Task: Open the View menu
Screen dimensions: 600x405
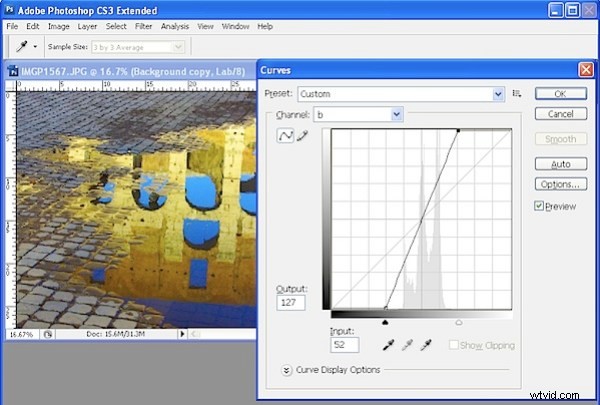Action: coord(205,26)
